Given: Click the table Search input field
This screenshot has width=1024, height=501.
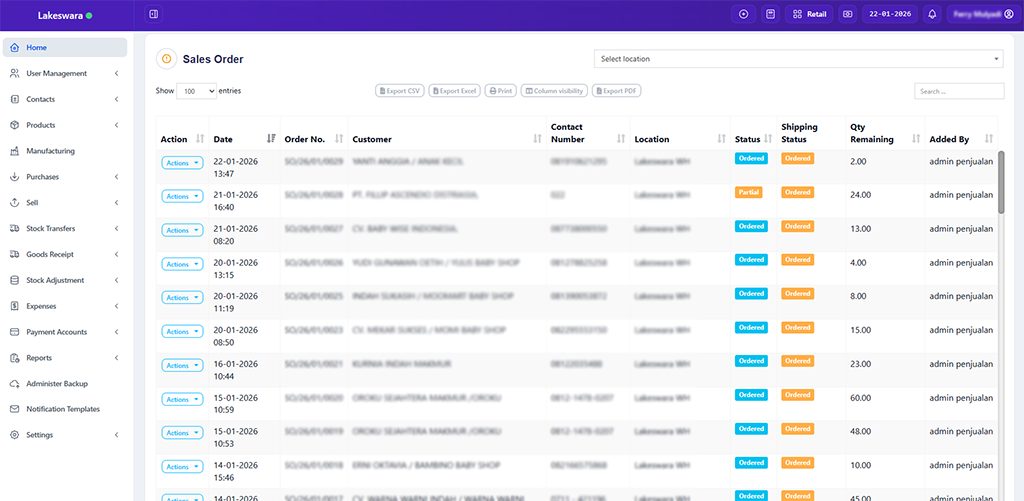Looking at the screenshot, I should (958, 91).
